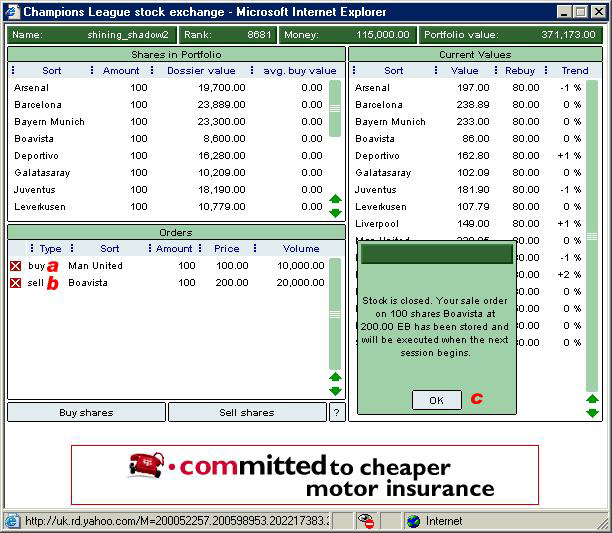Click the Shares in Portfolio scrollbar thumb

pos(335,108)
